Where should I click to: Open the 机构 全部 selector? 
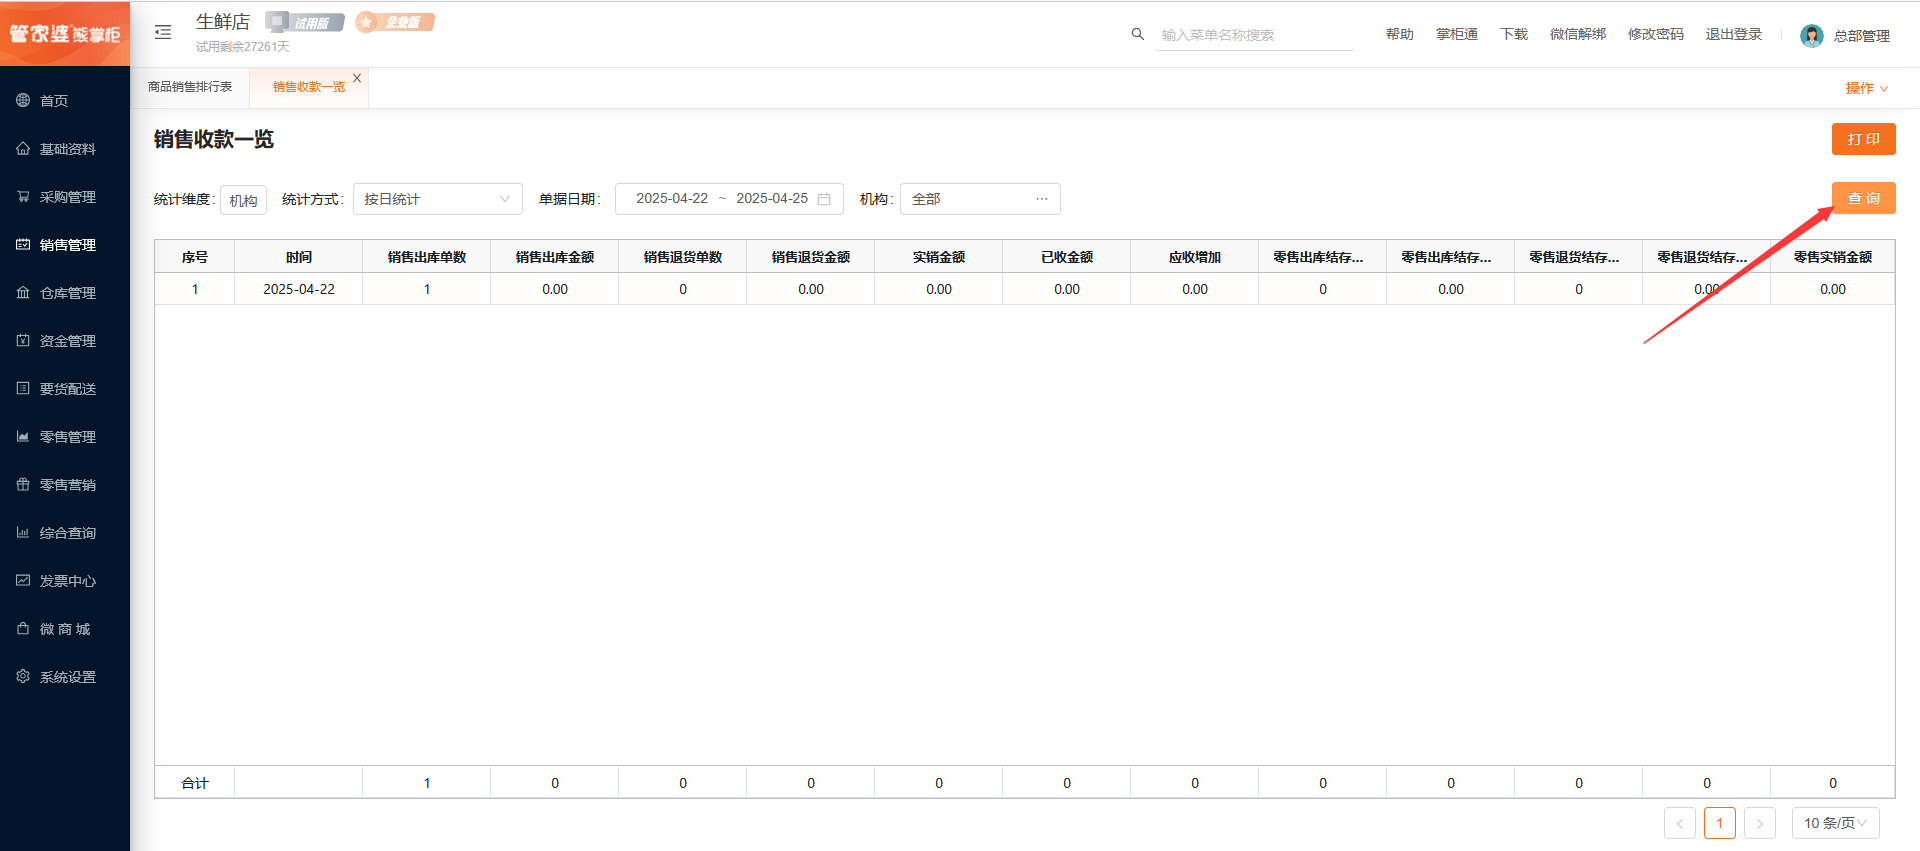[x=980, y=199]
